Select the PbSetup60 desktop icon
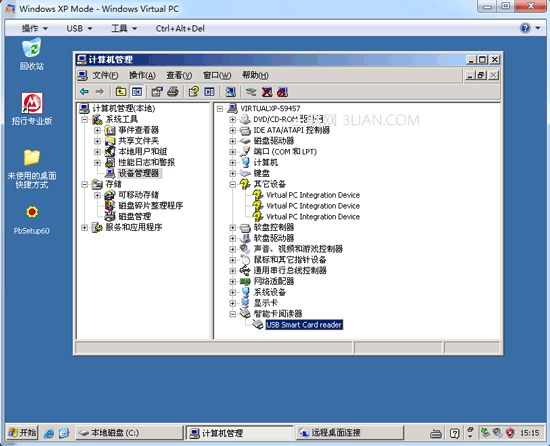Image resolution: width=550 pixels, height=446 pixels. click(x=32, y=220)
